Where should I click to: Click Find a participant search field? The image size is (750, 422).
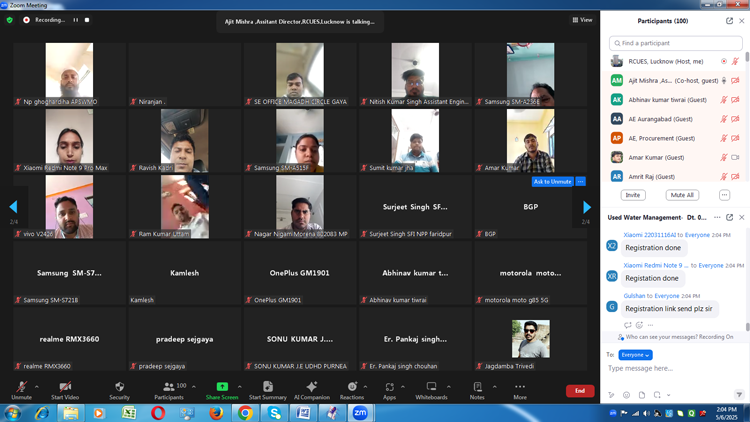[x=675, y=43]
